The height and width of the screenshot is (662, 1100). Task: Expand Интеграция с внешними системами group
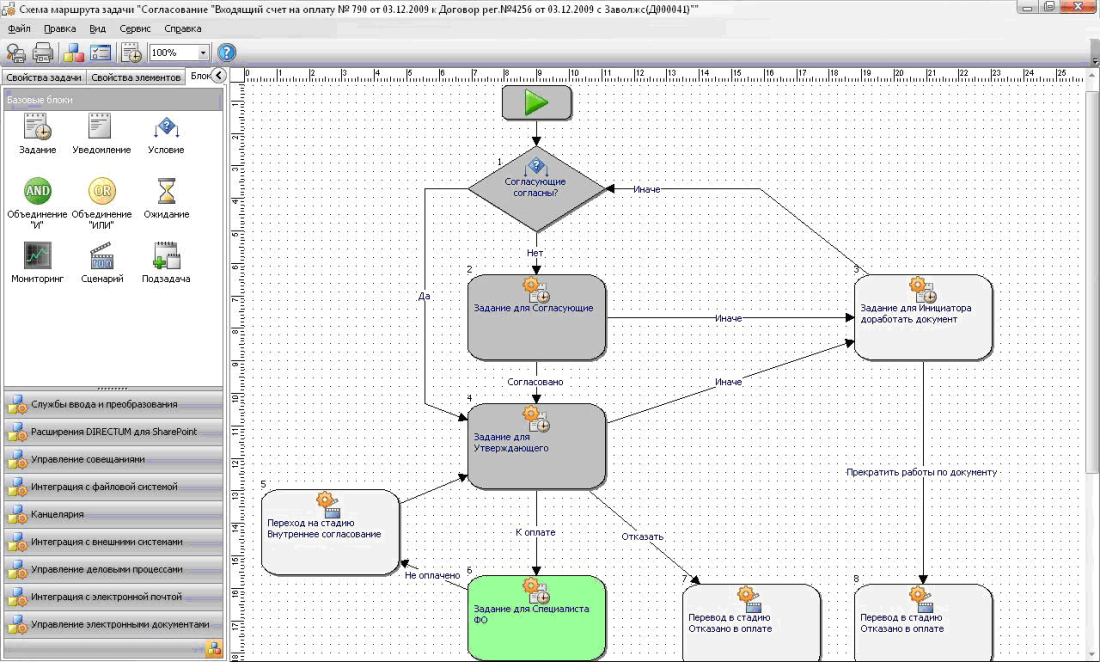[x=114, y=541]
